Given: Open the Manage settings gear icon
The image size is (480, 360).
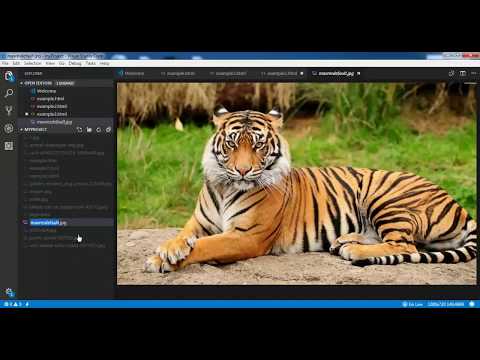Looking at the screenshot, I should 10,292.
